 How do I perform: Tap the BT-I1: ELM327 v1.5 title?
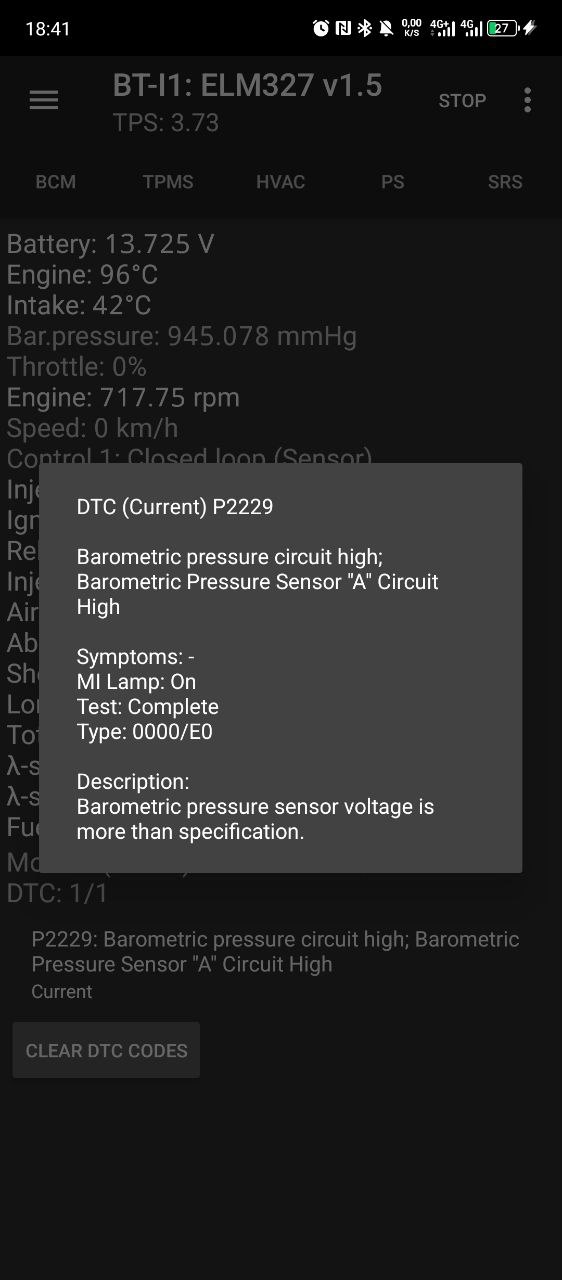[x=247, y=85]
